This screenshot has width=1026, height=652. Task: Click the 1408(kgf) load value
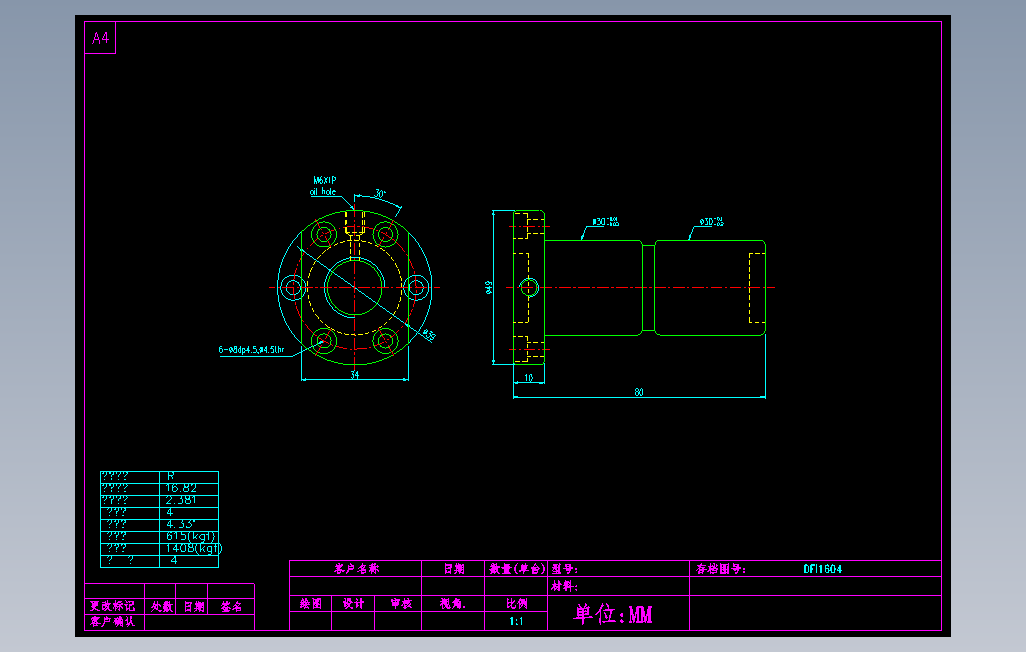194,549
